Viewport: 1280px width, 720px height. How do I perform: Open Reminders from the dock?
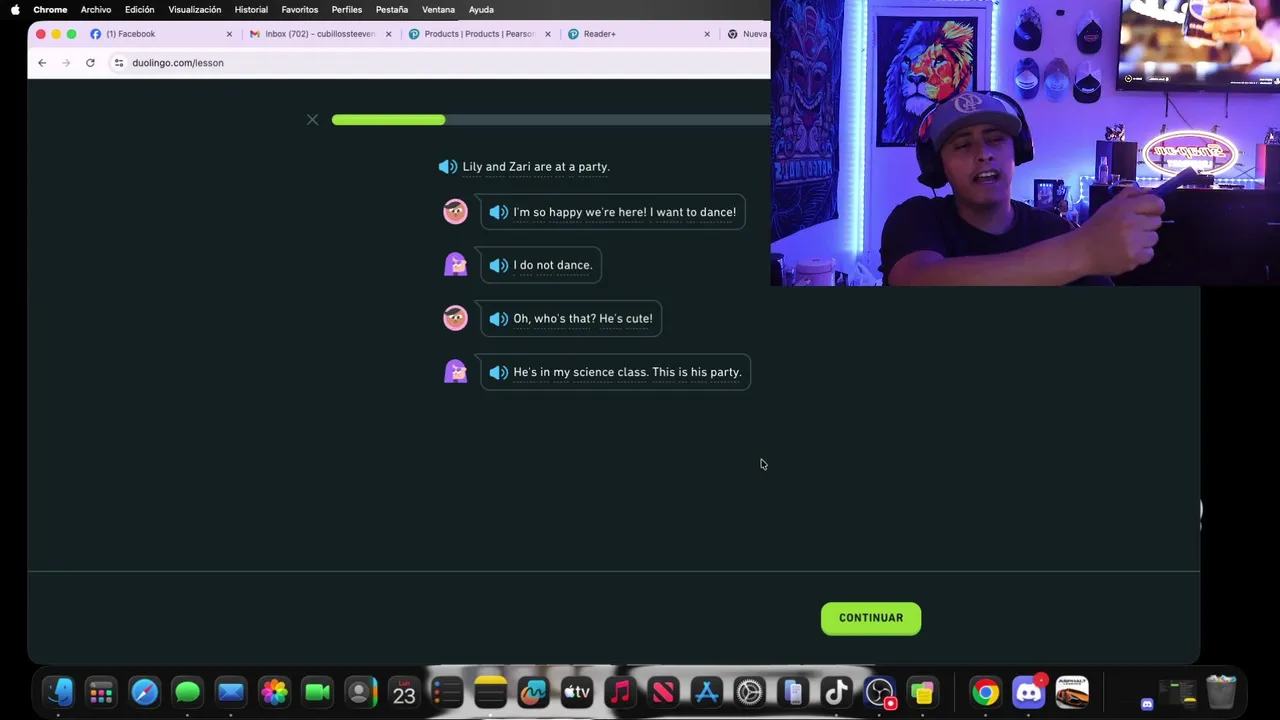point(447,692)
